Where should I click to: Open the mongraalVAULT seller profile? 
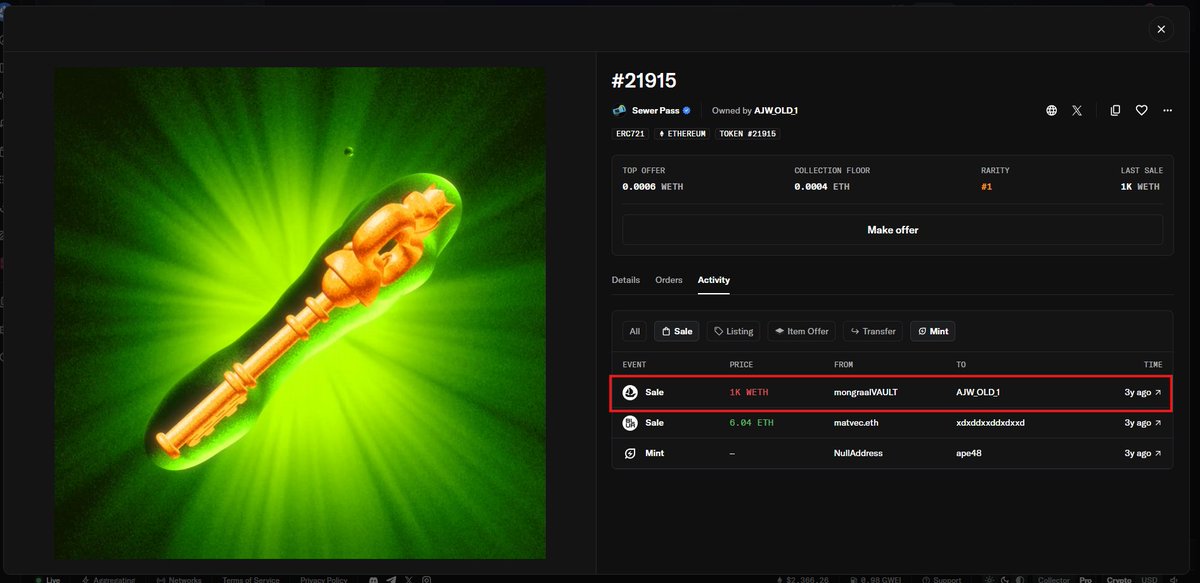click(x=866, y=393)
